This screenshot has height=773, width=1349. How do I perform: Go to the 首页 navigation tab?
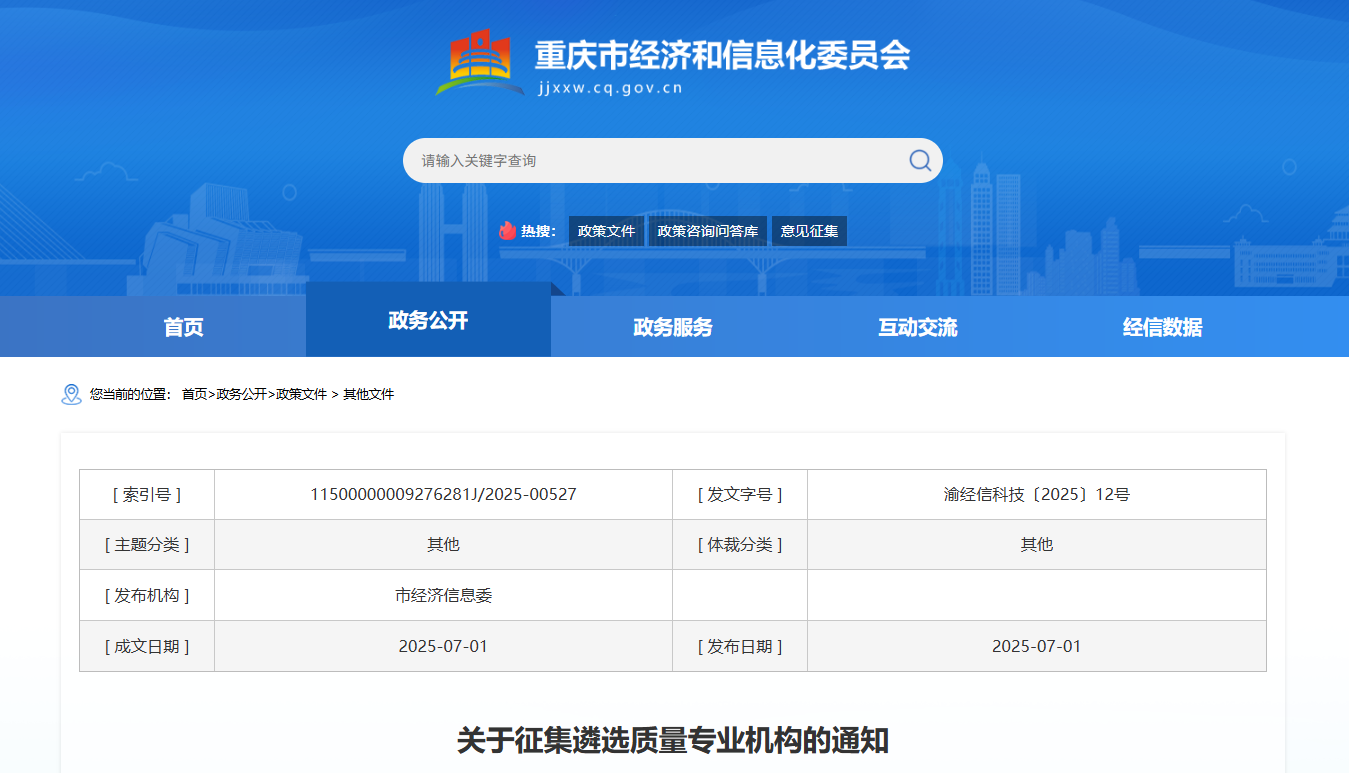pyautogui.click(x=183, y=327)
